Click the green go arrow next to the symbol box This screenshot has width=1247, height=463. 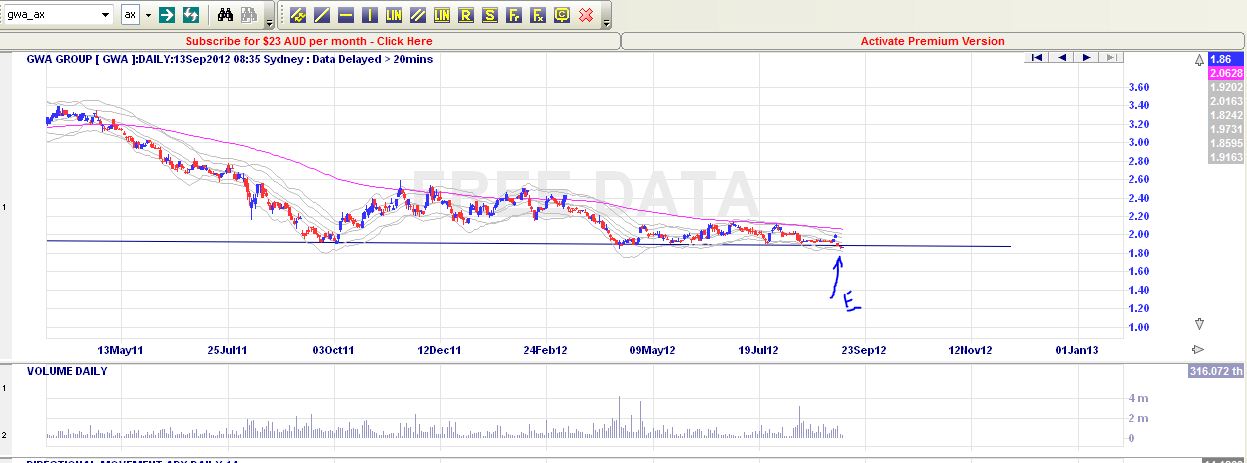tap(167, 15)
